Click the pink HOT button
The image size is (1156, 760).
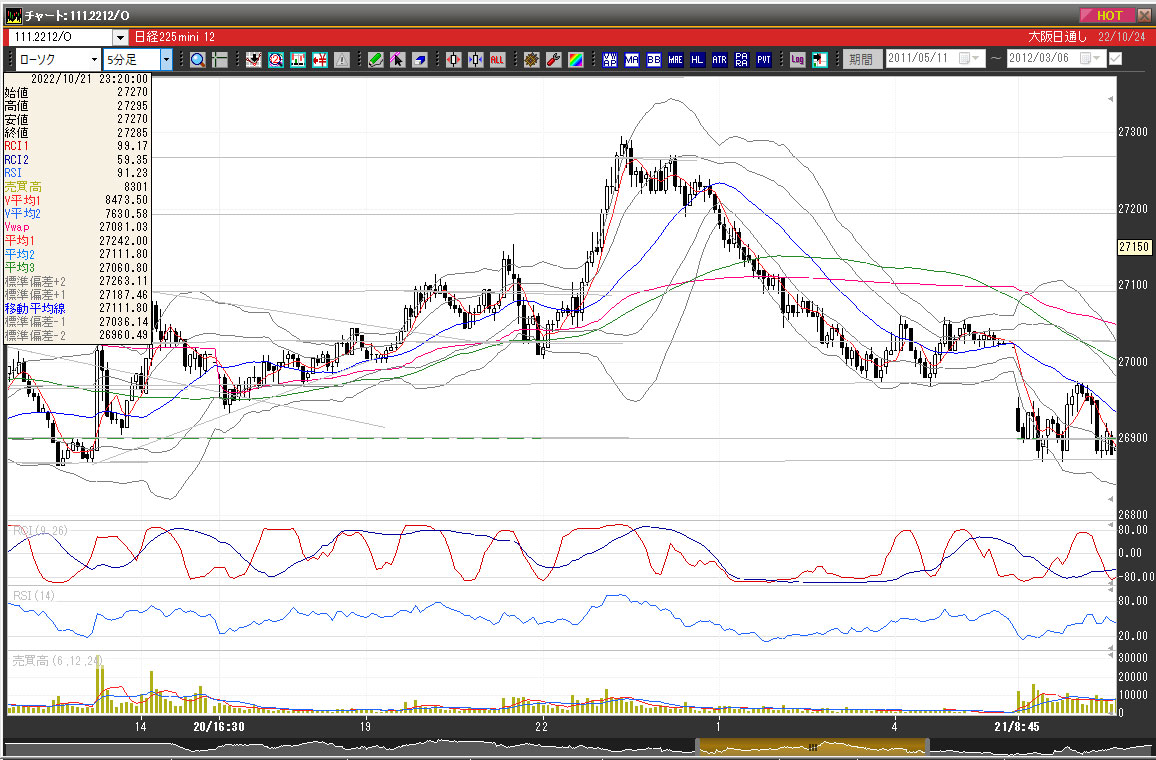click(x=1106, y=15)
